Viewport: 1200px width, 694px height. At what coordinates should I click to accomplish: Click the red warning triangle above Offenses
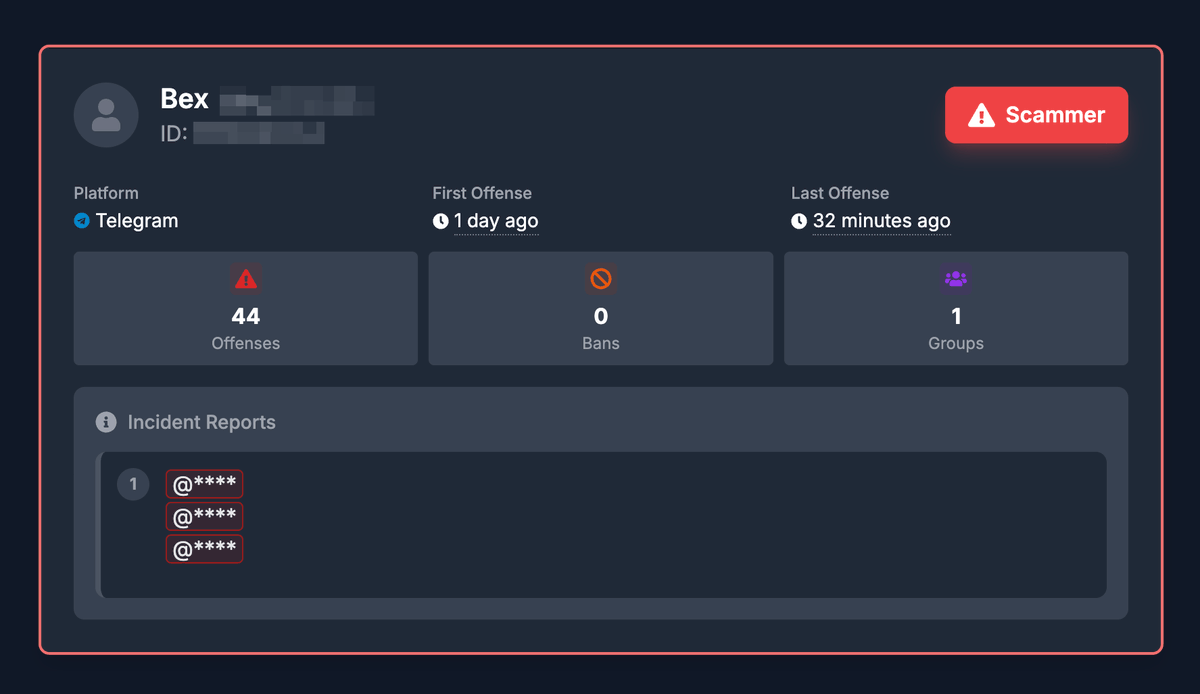(246, 279)
